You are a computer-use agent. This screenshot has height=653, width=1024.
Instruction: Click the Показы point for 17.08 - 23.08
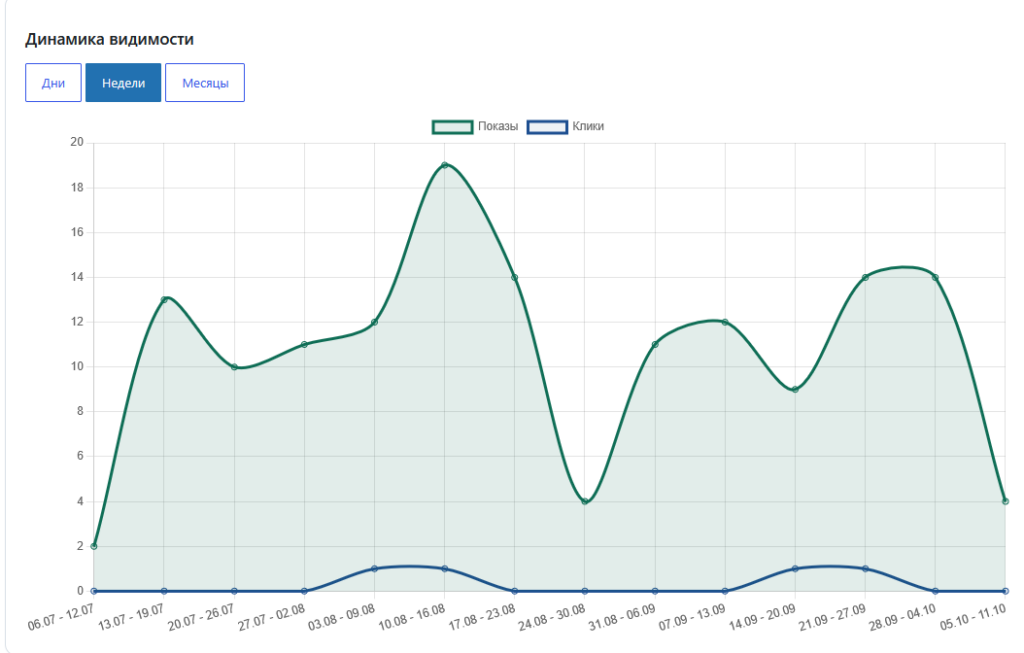[x=515, y=278]
